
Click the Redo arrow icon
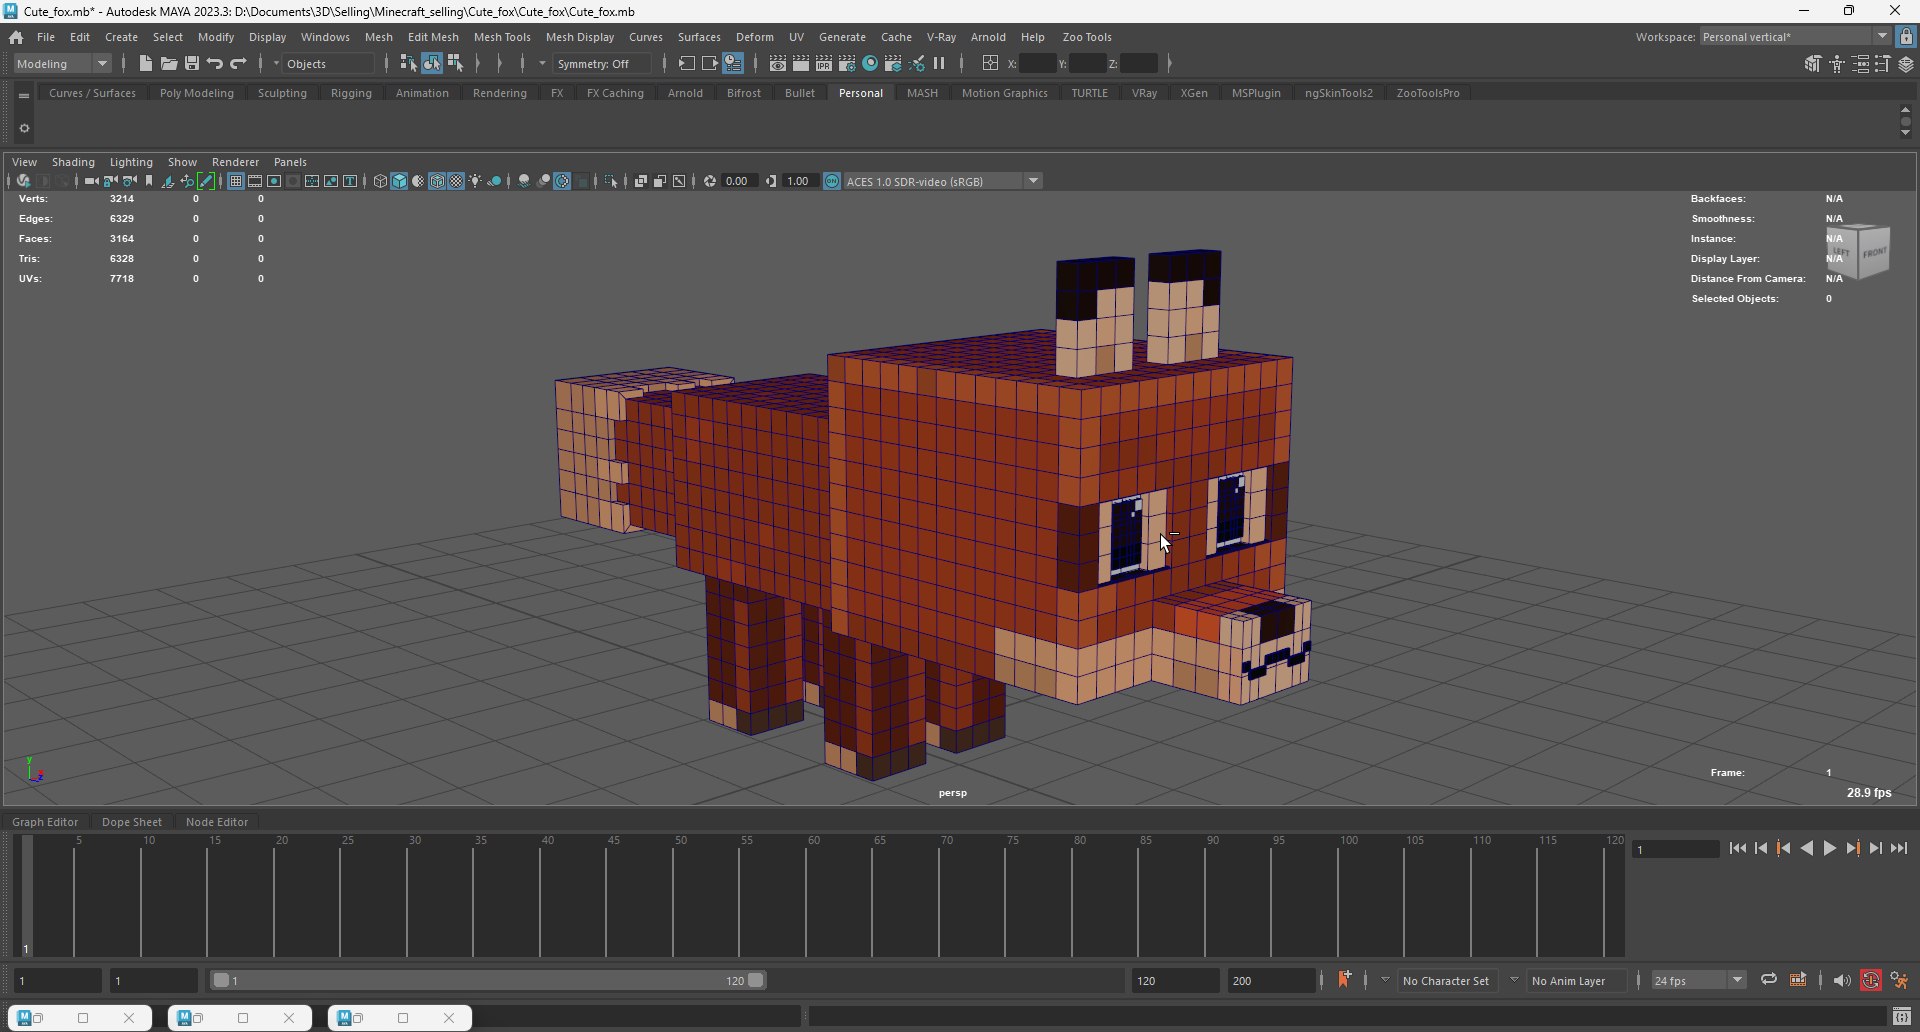click(238, 63)
